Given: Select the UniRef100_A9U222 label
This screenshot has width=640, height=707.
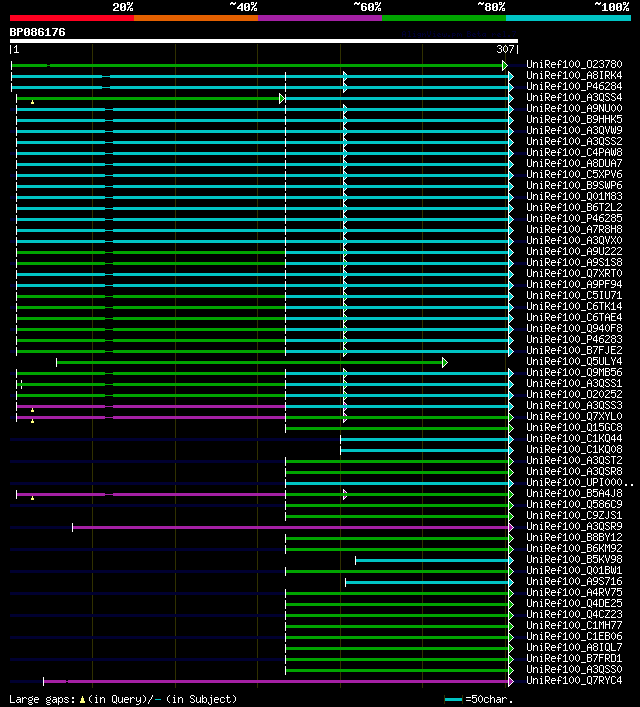Looking at the screenshot, I should click(x=574, y=252).
